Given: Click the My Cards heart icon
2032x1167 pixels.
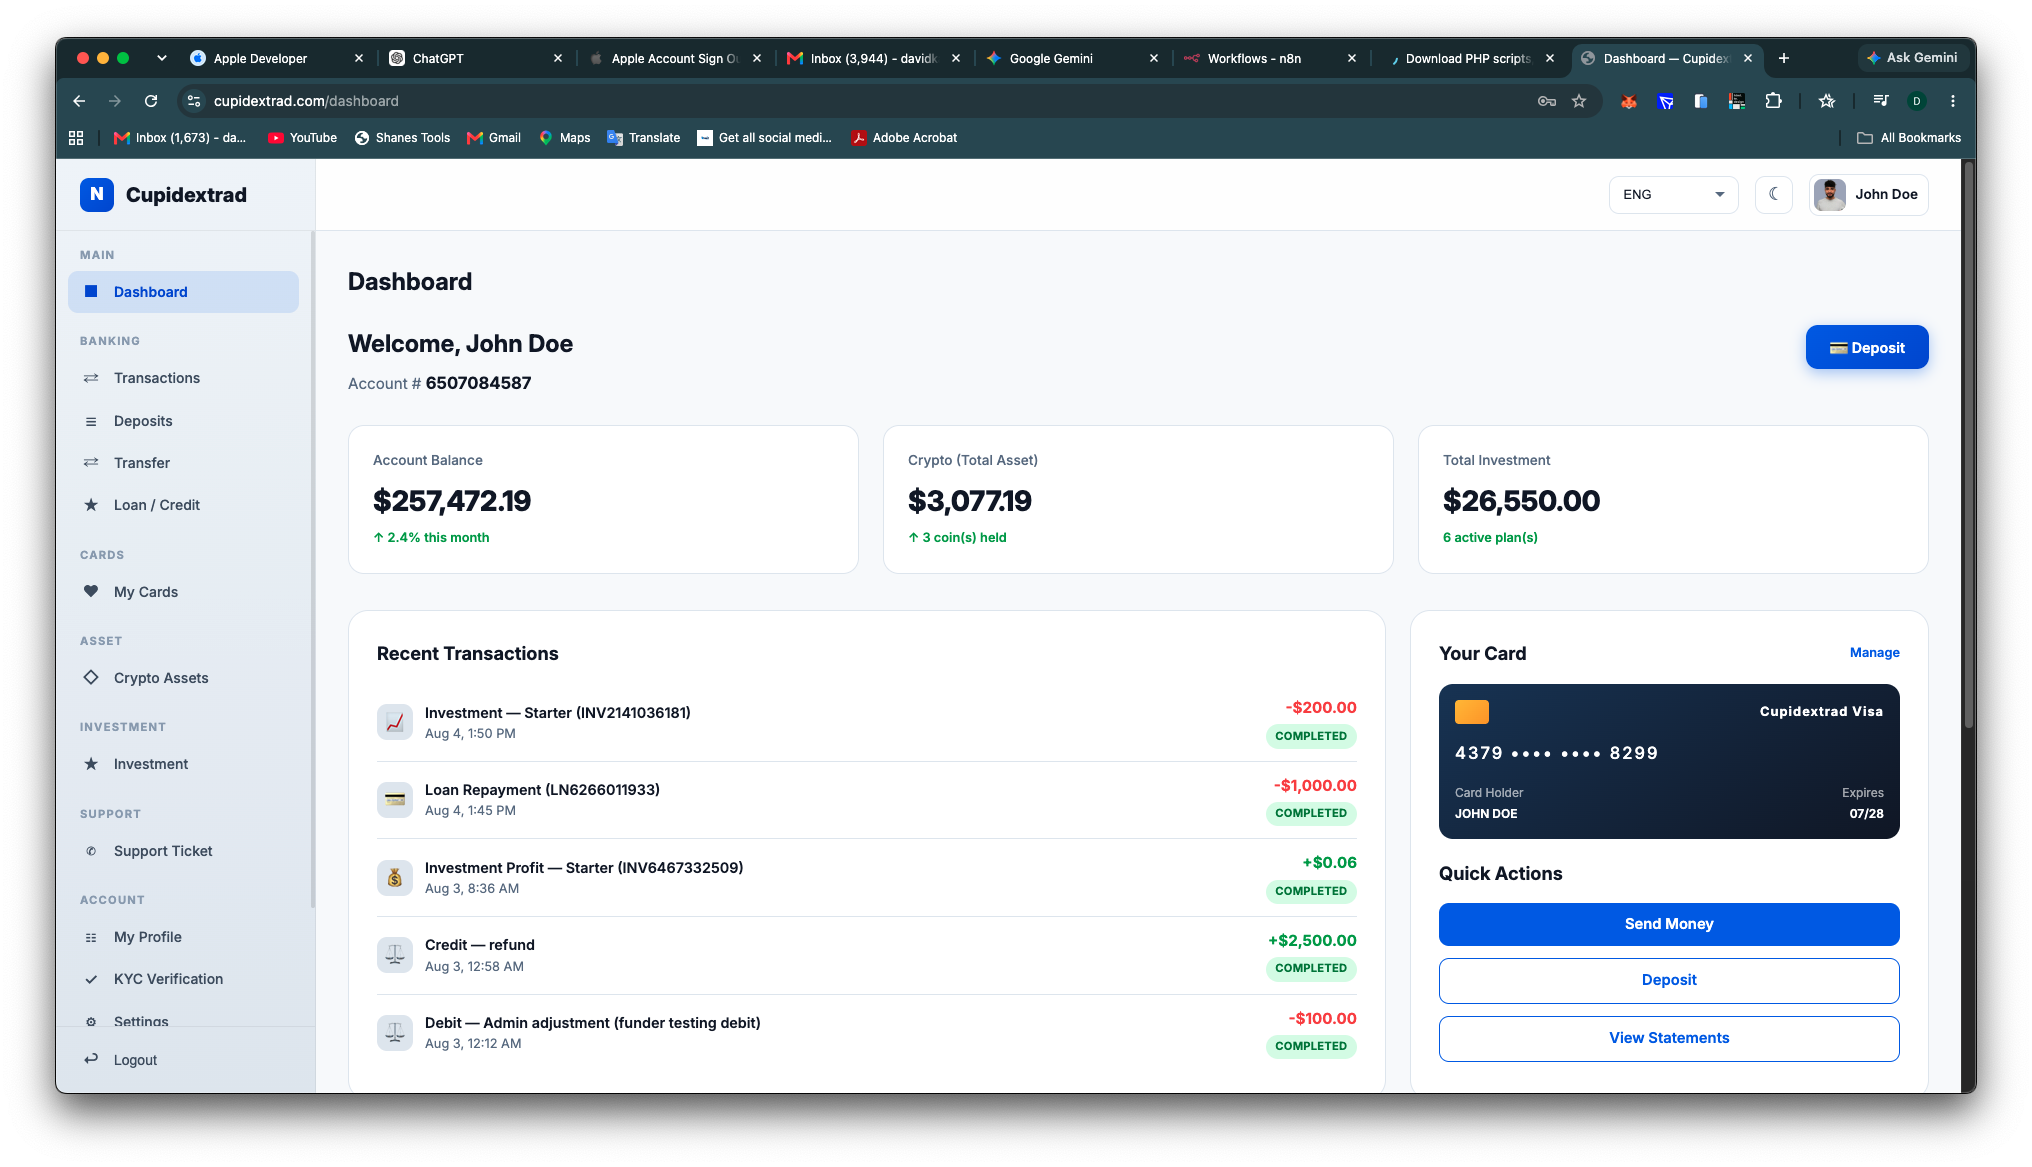Looking at the screenshot, I should click(x=91, y=591).
